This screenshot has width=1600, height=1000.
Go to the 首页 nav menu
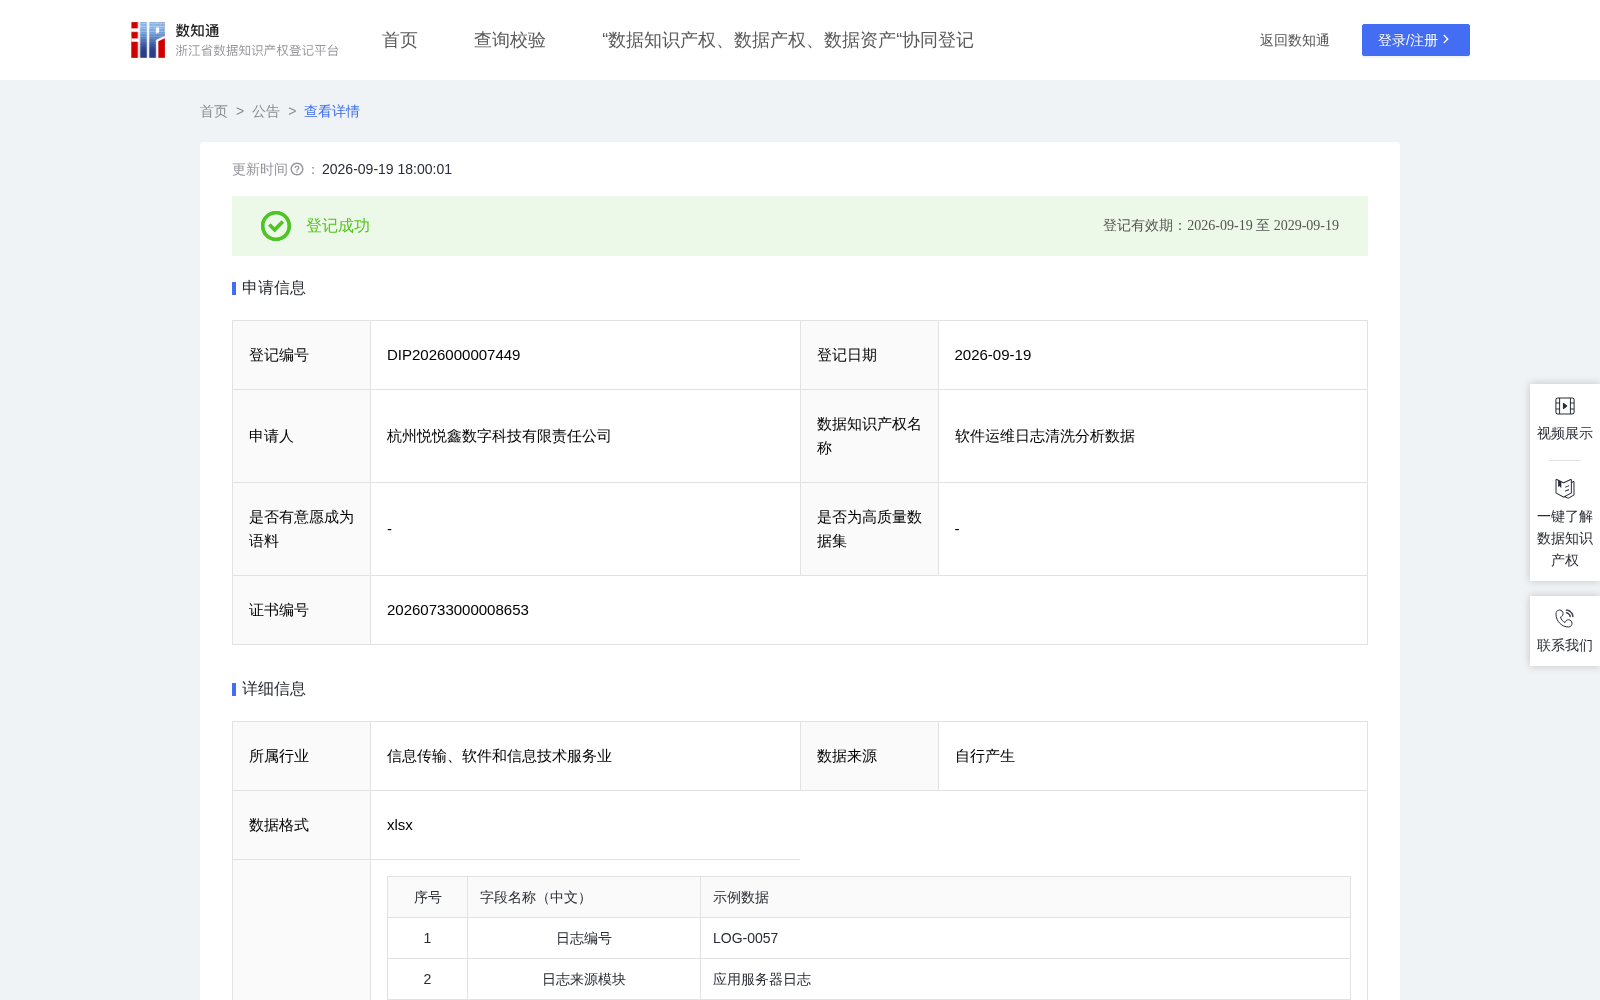pyautogui.click(x=400, y=40)
